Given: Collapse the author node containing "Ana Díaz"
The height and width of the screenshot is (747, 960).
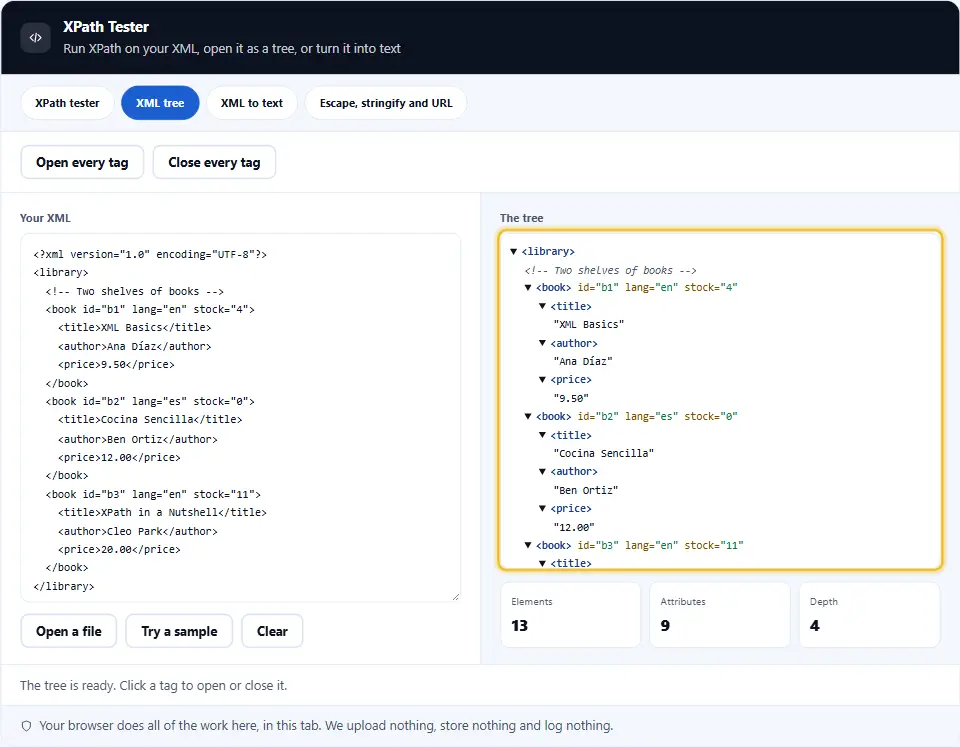Looking at the screenshot, I should (542, 343).
